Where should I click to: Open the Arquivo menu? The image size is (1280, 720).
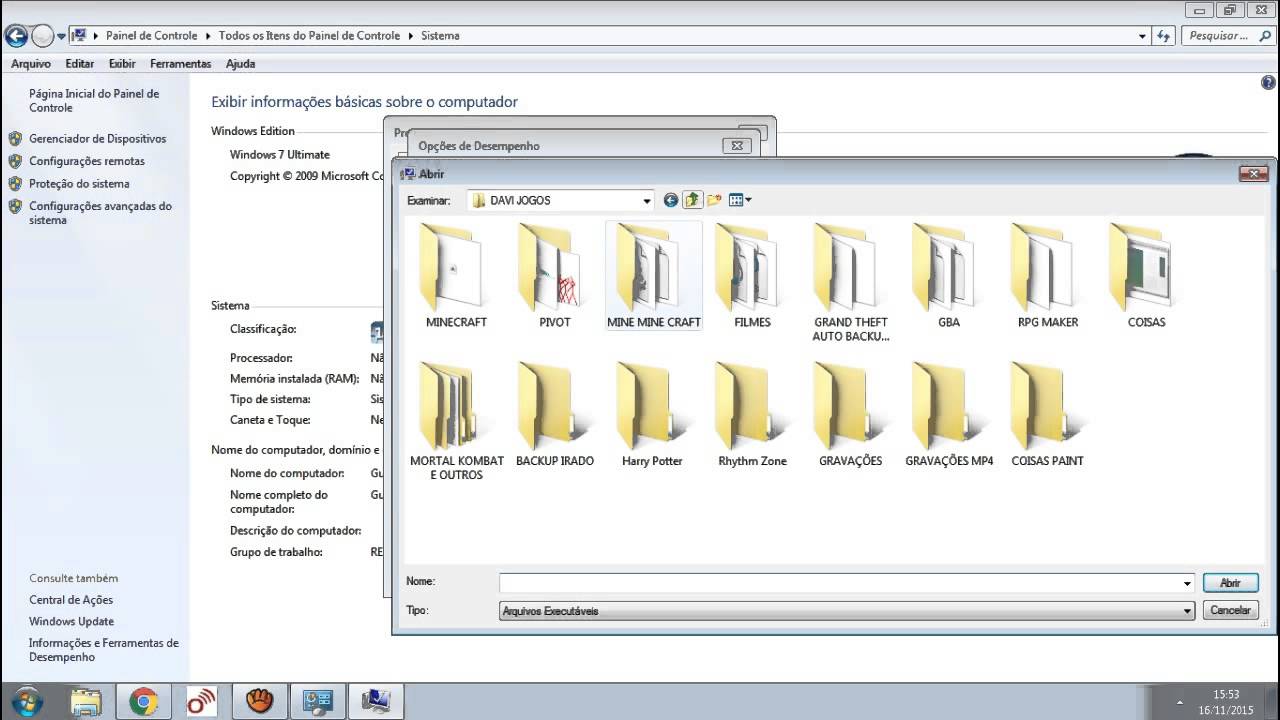point(31,63)
